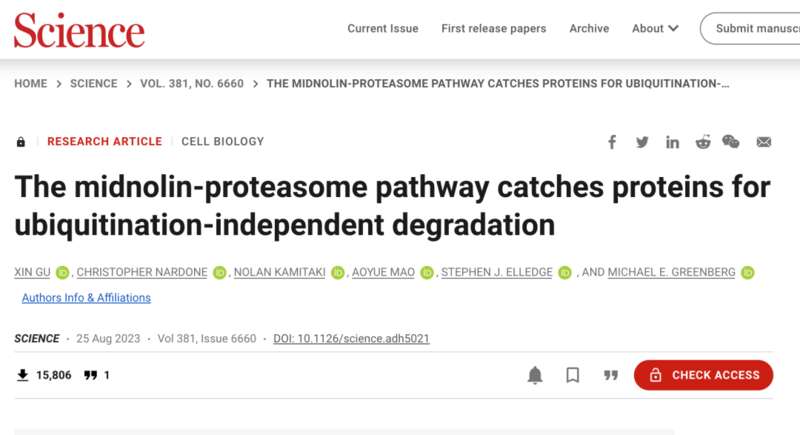Share article via WeChat icon

[731, 141]
